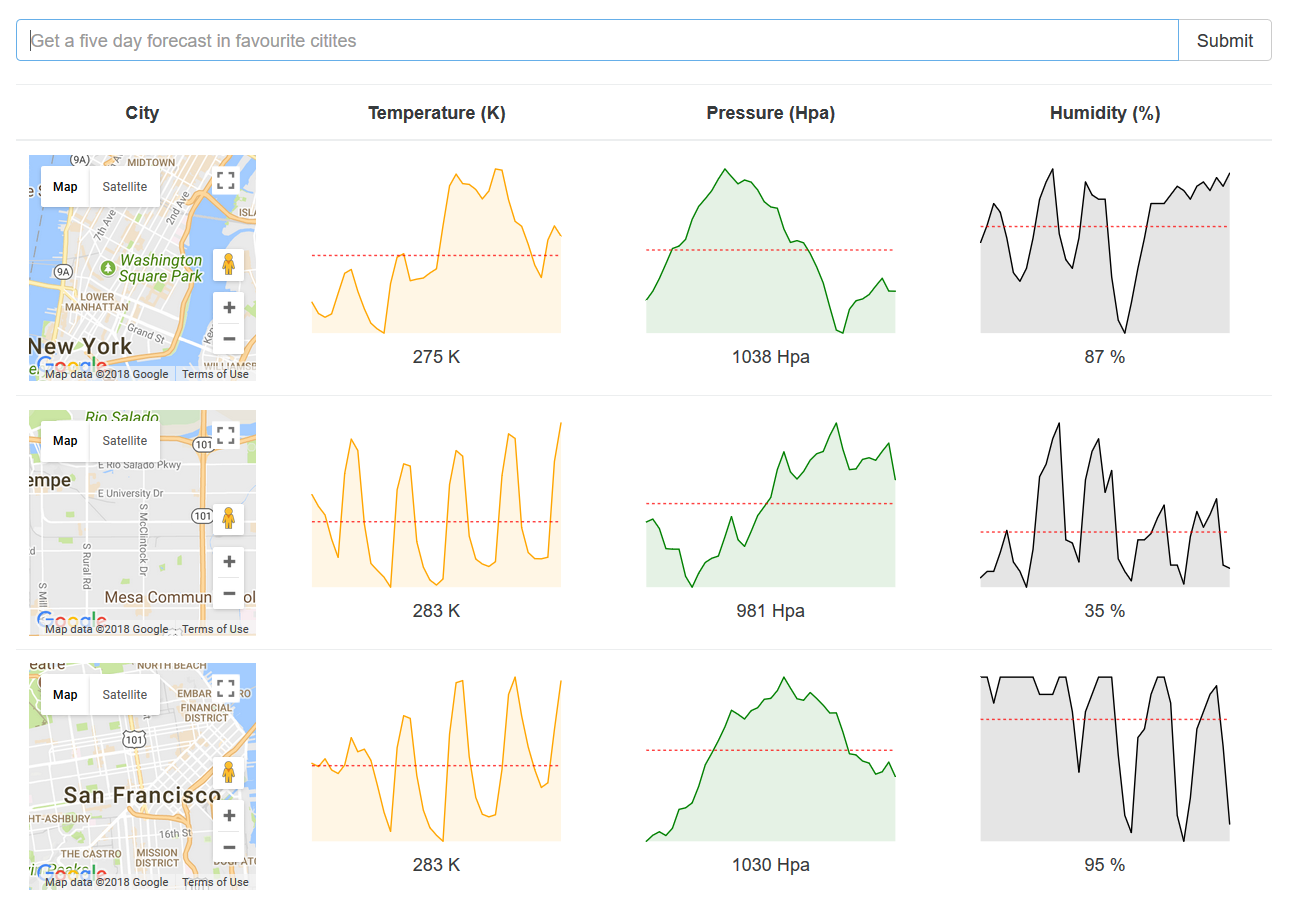Click the Tempe pressure chart
This screenshot has height=919, width=1297.
click(770, 504)
